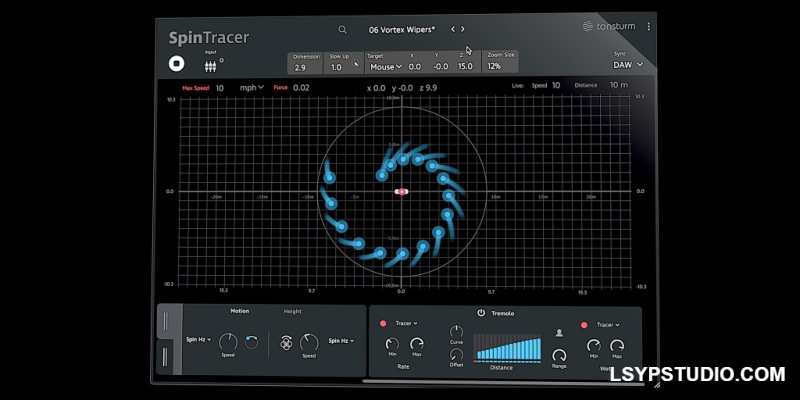Click the Max Speed red label
The image size is (800, 400).
coord(196,88)
